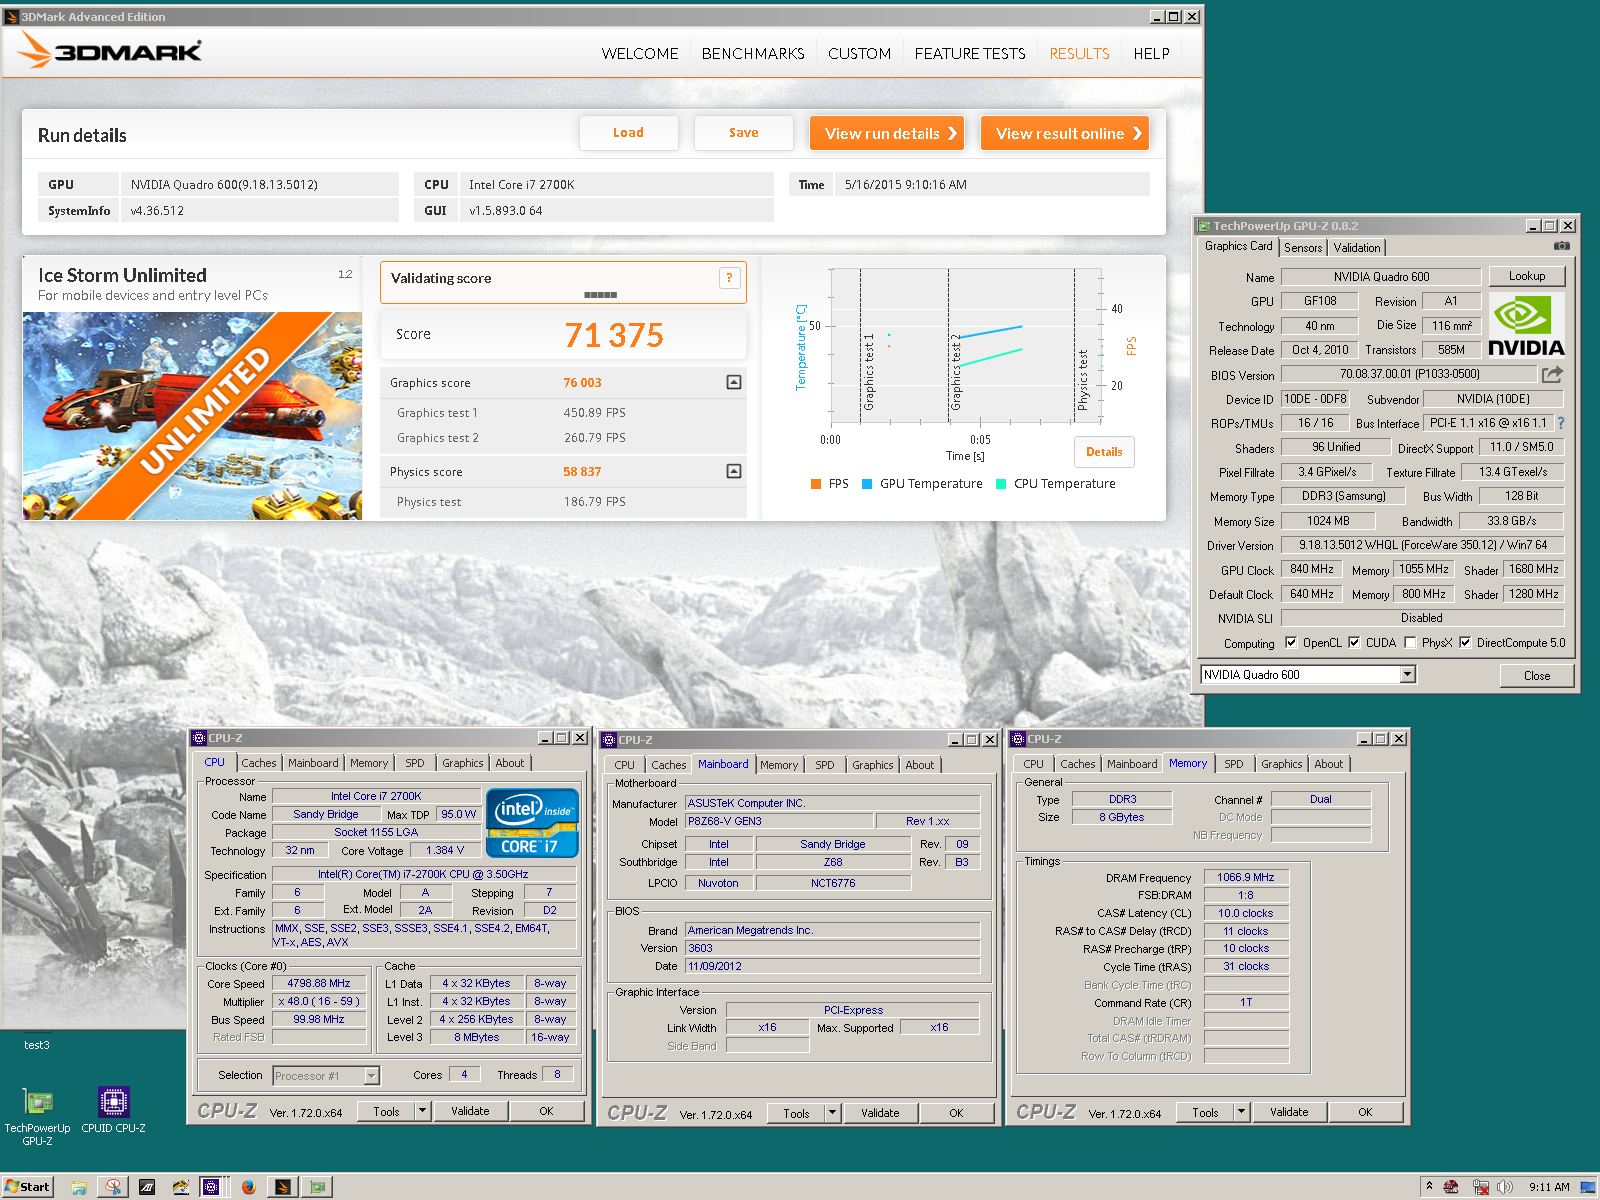
Task: Click the GPU Name field NVIDIA Quadro 600
Action: [1381, 277]
